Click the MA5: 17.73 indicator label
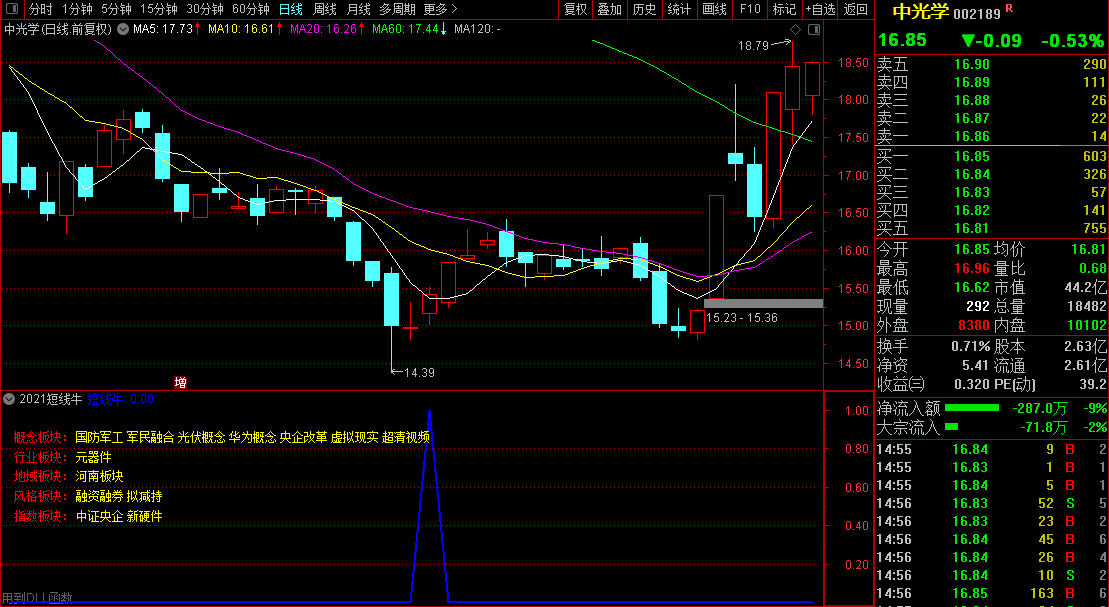The width and height of the screenshot is (1109, 607). pos(163,29)
